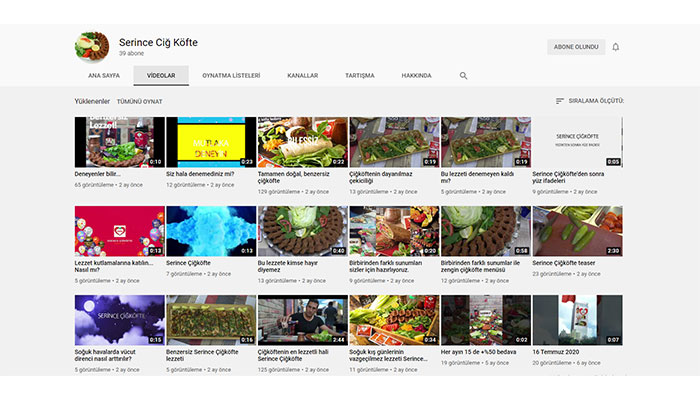Click the ABONE OLUNDU button
Screen dimensions: 700x400
576,47
